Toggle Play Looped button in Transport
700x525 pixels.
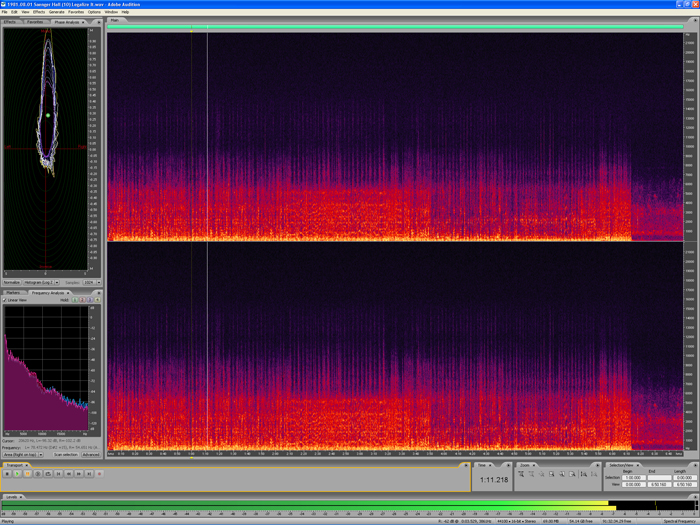(x=48, y=474)
